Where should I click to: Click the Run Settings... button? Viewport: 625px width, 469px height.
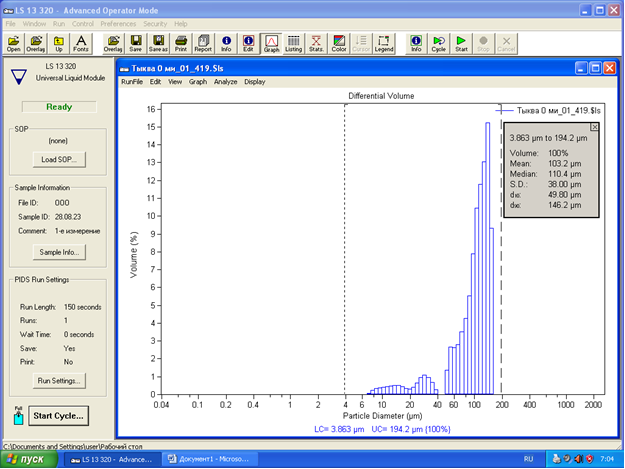pos(57,380)
